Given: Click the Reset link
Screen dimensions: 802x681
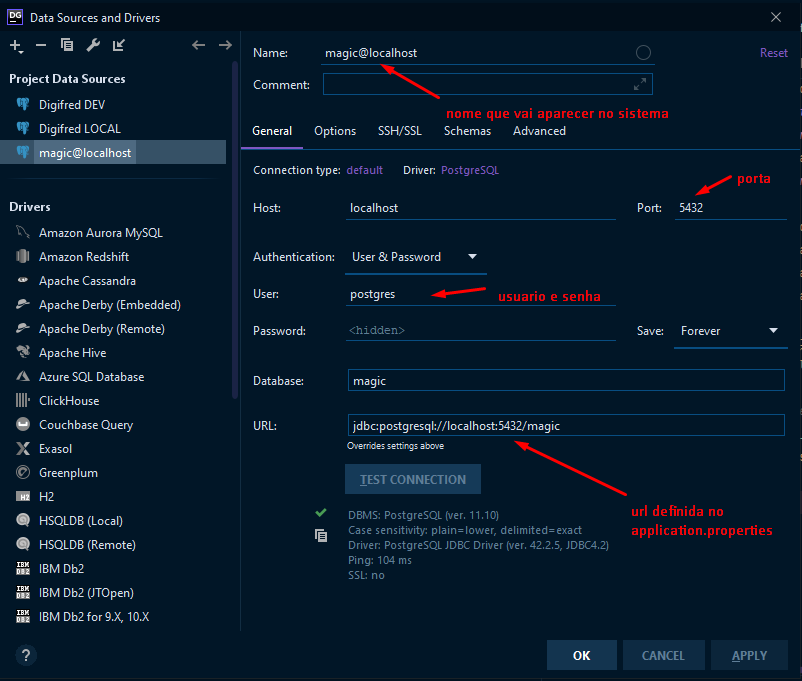Looking at the screenshot, I should coord(773,53).
